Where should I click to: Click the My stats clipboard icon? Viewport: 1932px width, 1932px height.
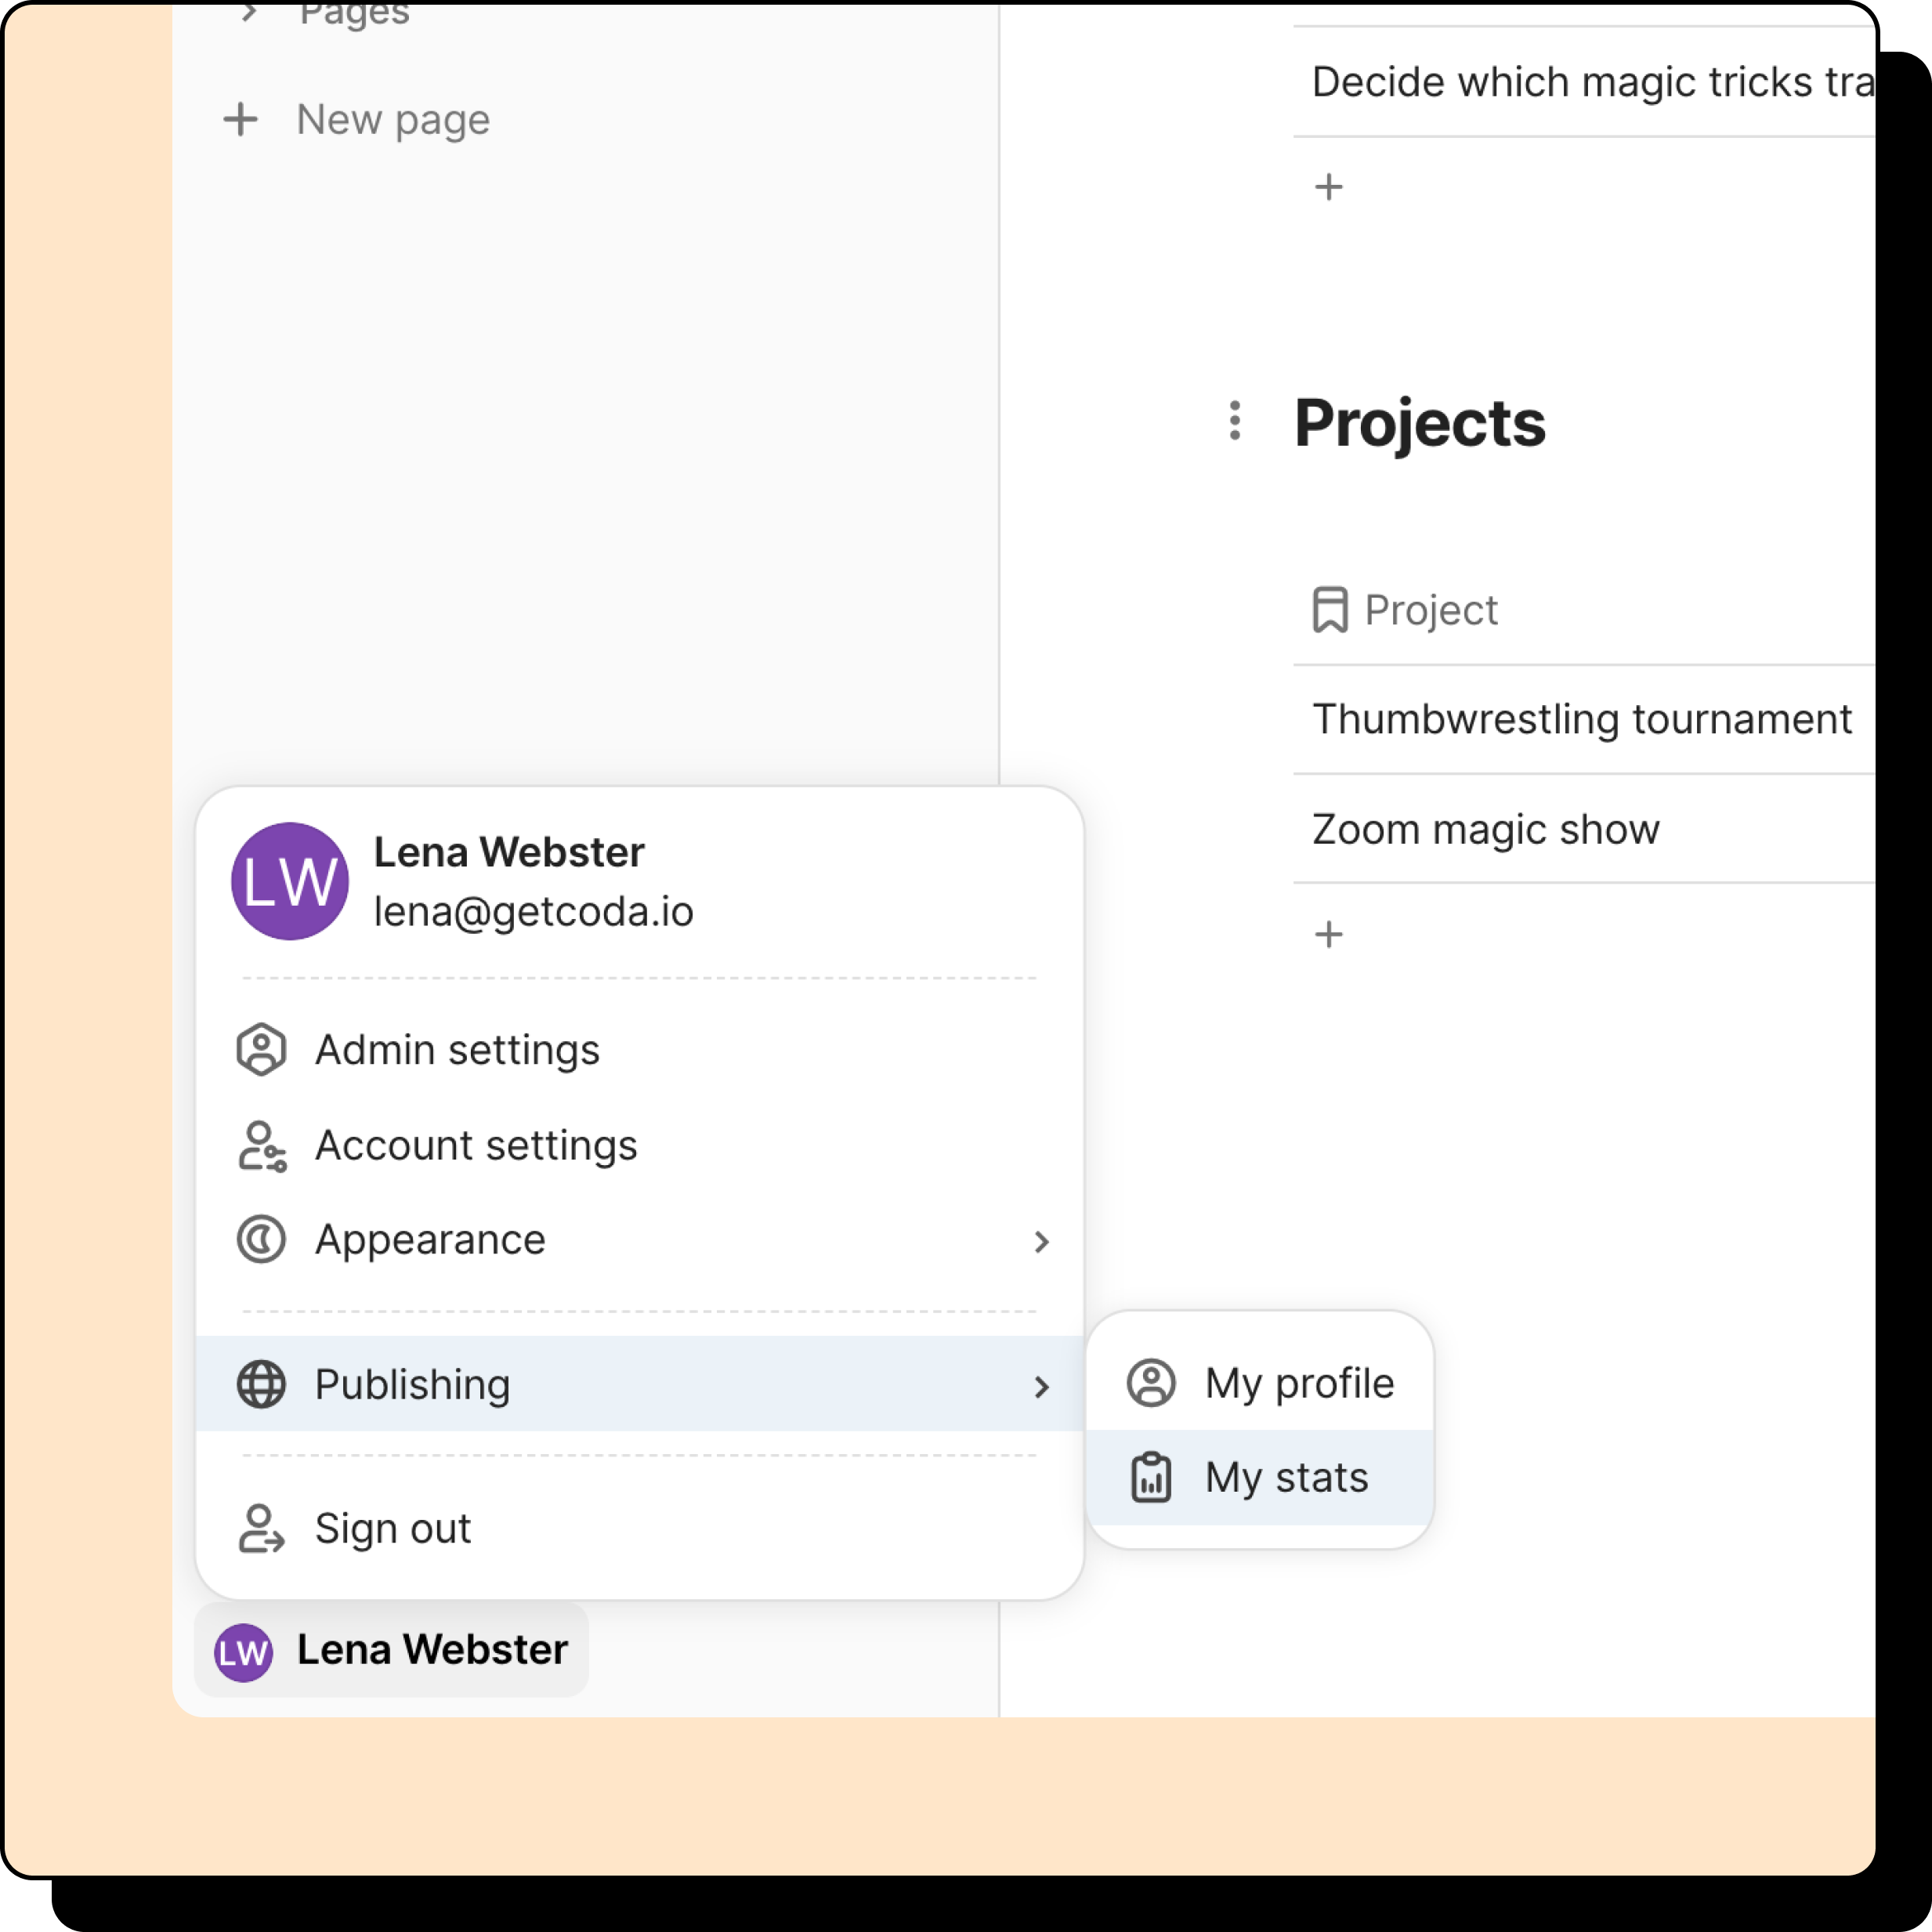click(1151, 1478)
